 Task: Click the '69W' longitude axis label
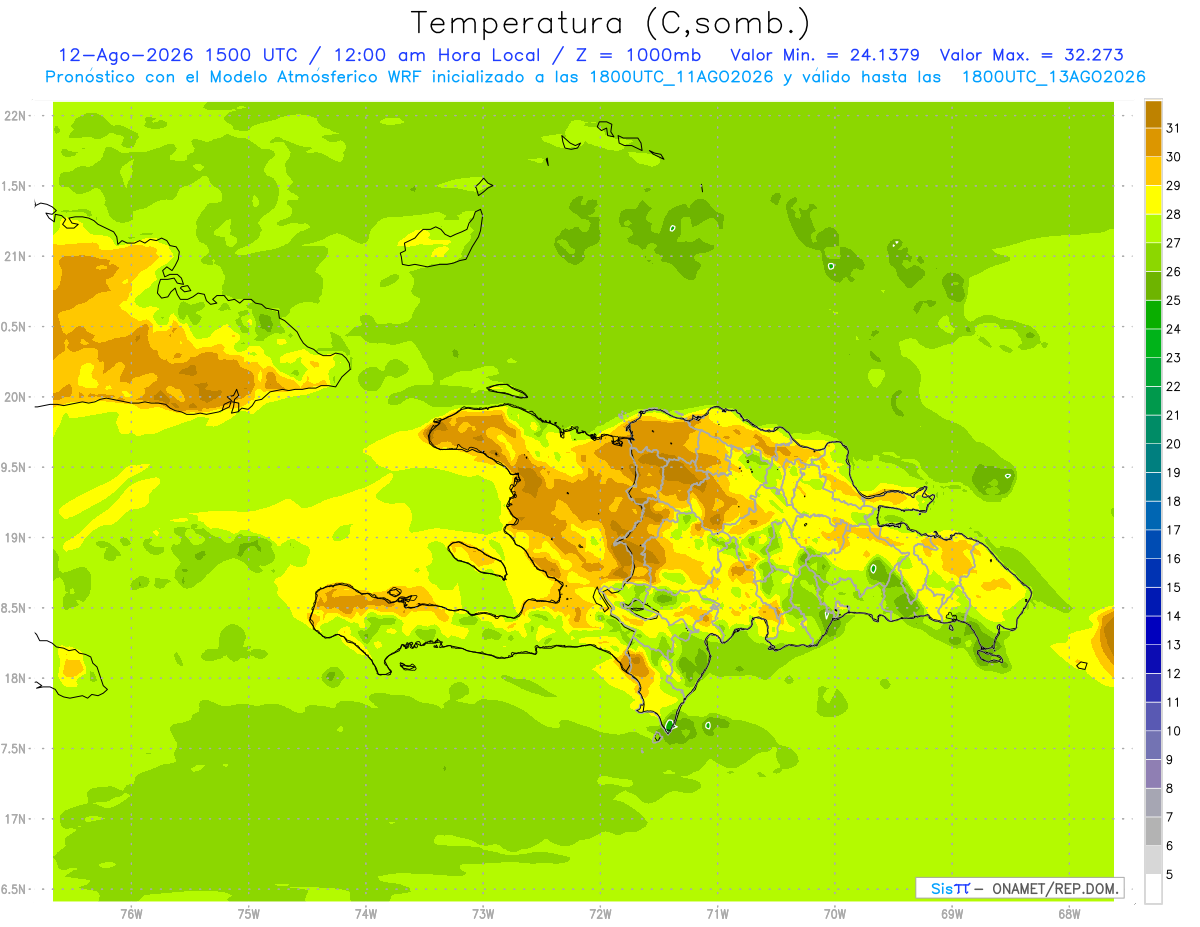coord(951,912)
